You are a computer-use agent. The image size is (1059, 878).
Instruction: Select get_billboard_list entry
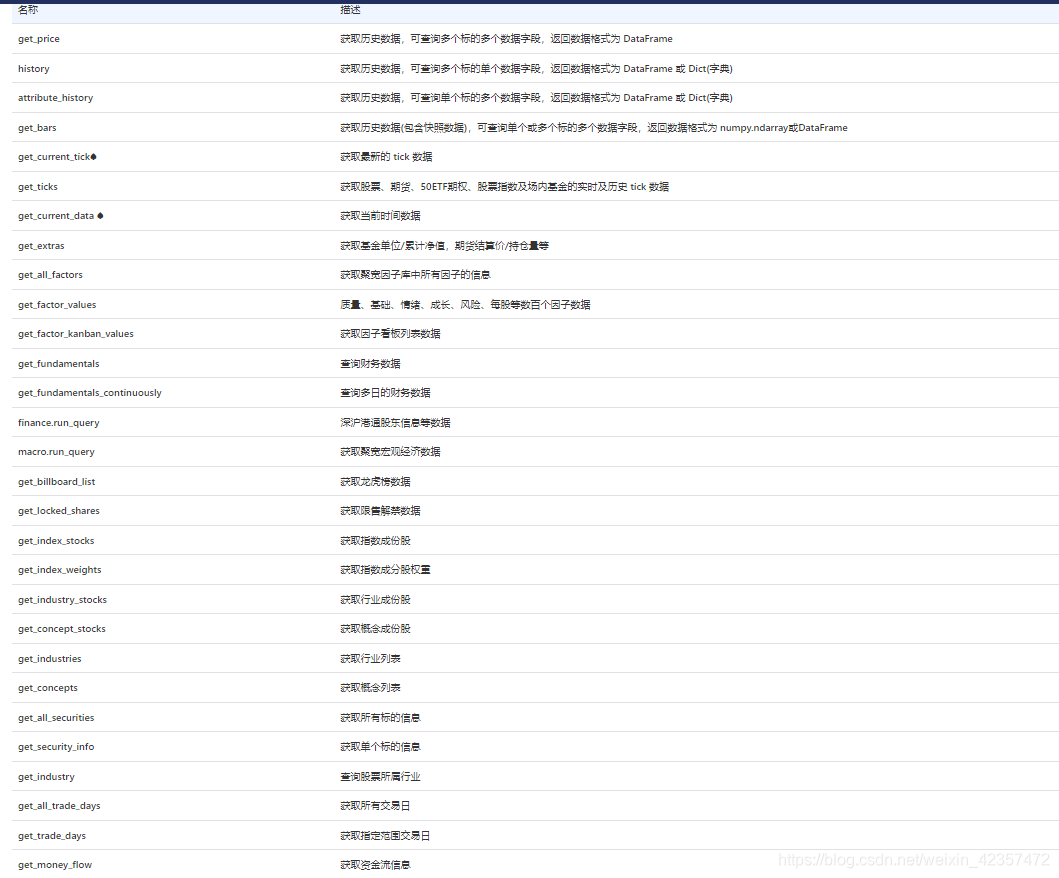57,482
